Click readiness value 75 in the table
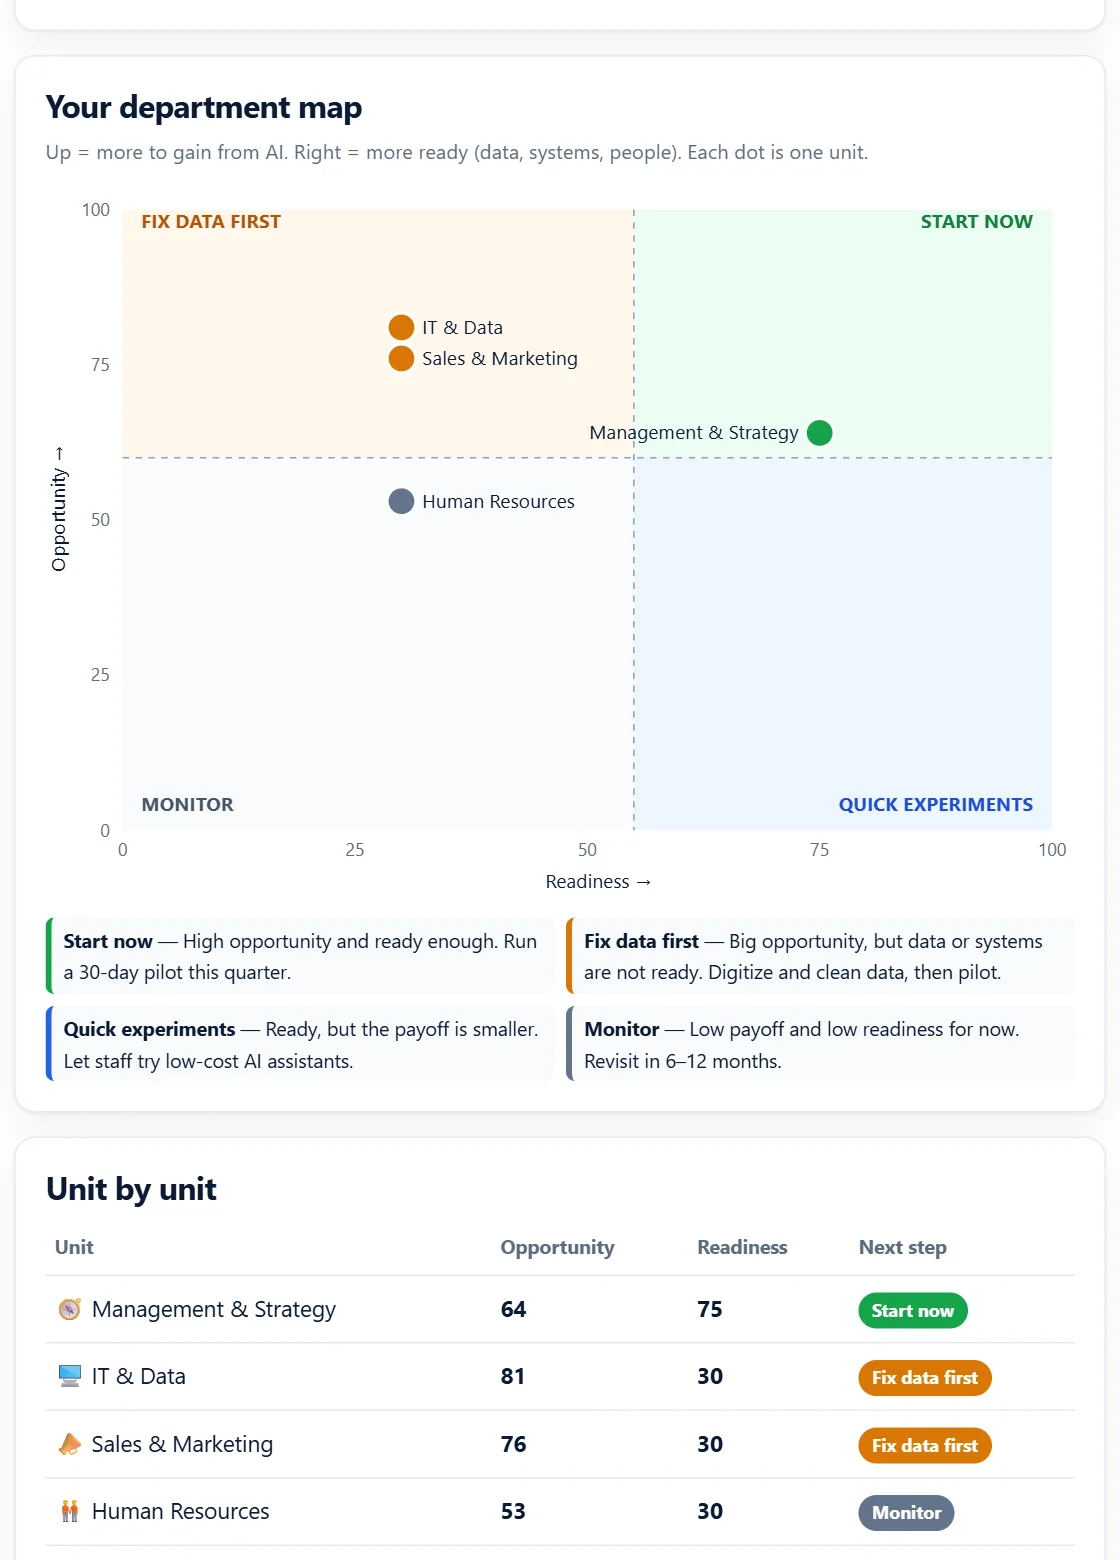This screenshot has height=1560, width=1120. [710, 1309]
